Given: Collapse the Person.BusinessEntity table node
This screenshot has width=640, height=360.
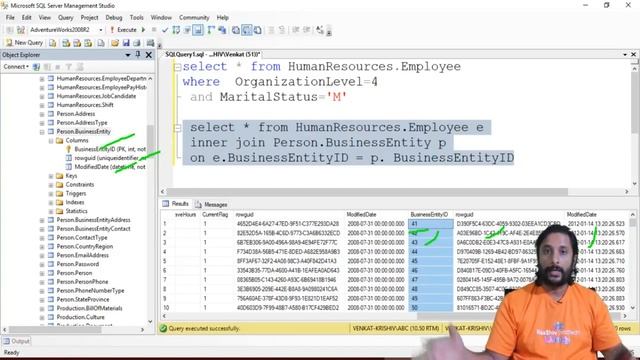Looking at the screenshot, I should [x=42, y=132].
